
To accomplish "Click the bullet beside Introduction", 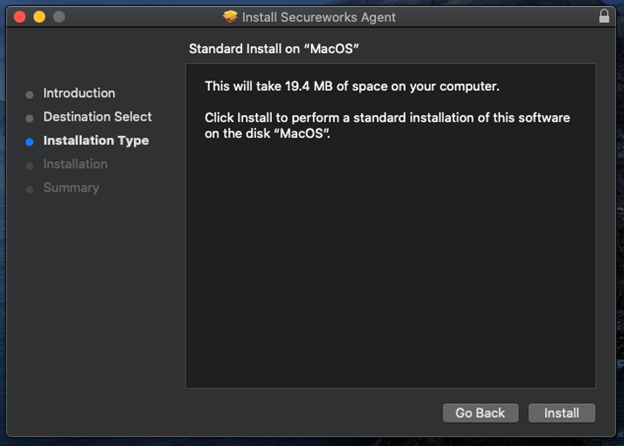I will point(30,94).
